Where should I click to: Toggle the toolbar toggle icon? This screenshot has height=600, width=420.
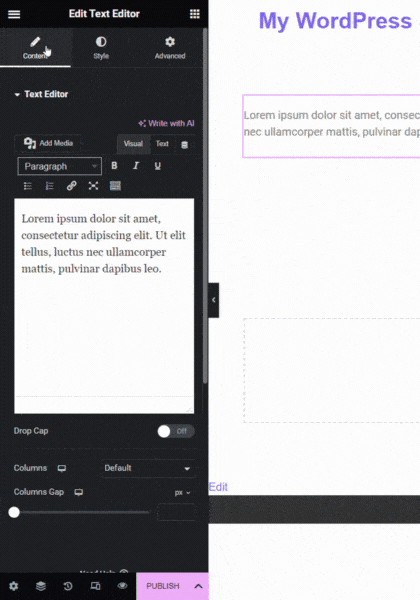point(115,186)
